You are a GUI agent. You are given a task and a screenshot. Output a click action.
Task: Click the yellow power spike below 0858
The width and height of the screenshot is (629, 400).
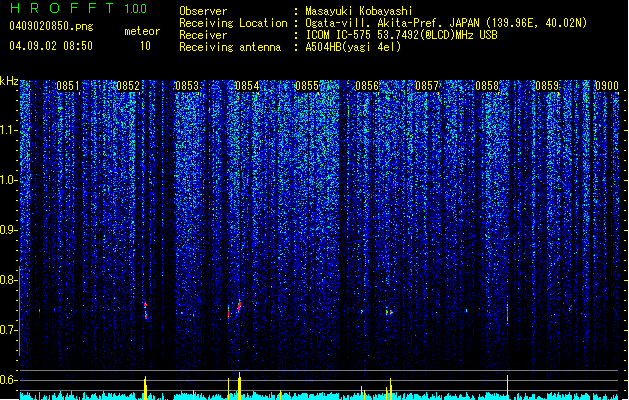pos(507,387)
